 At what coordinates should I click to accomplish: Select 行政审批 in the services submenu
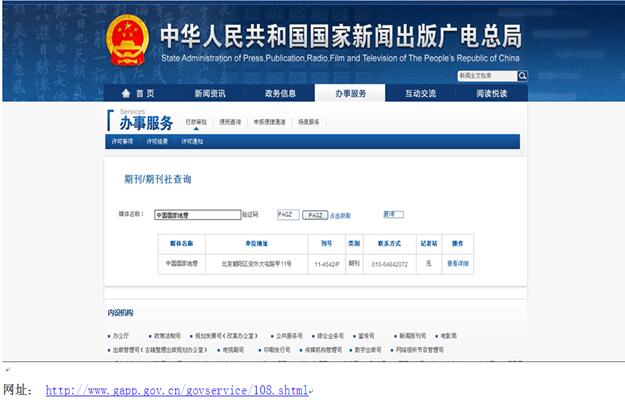(196, 122)
